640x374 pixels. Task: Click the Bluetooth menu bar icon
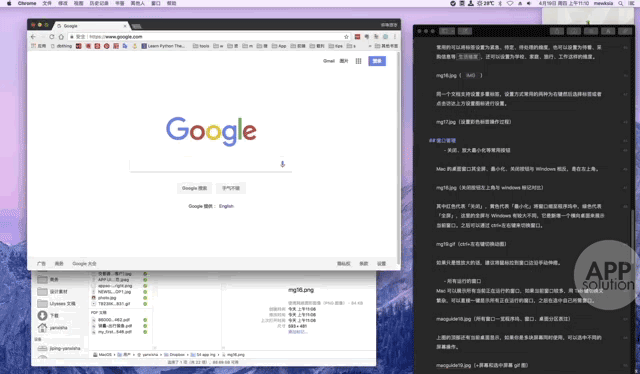500,3
